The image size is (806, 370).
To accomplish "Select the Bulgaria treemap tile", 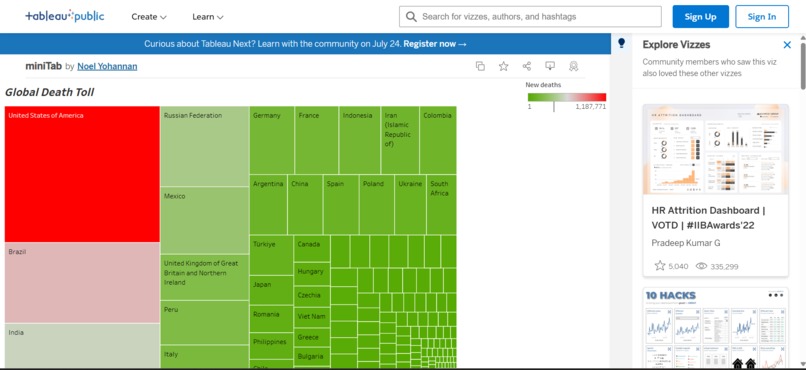I will click(x=312, y=357).
